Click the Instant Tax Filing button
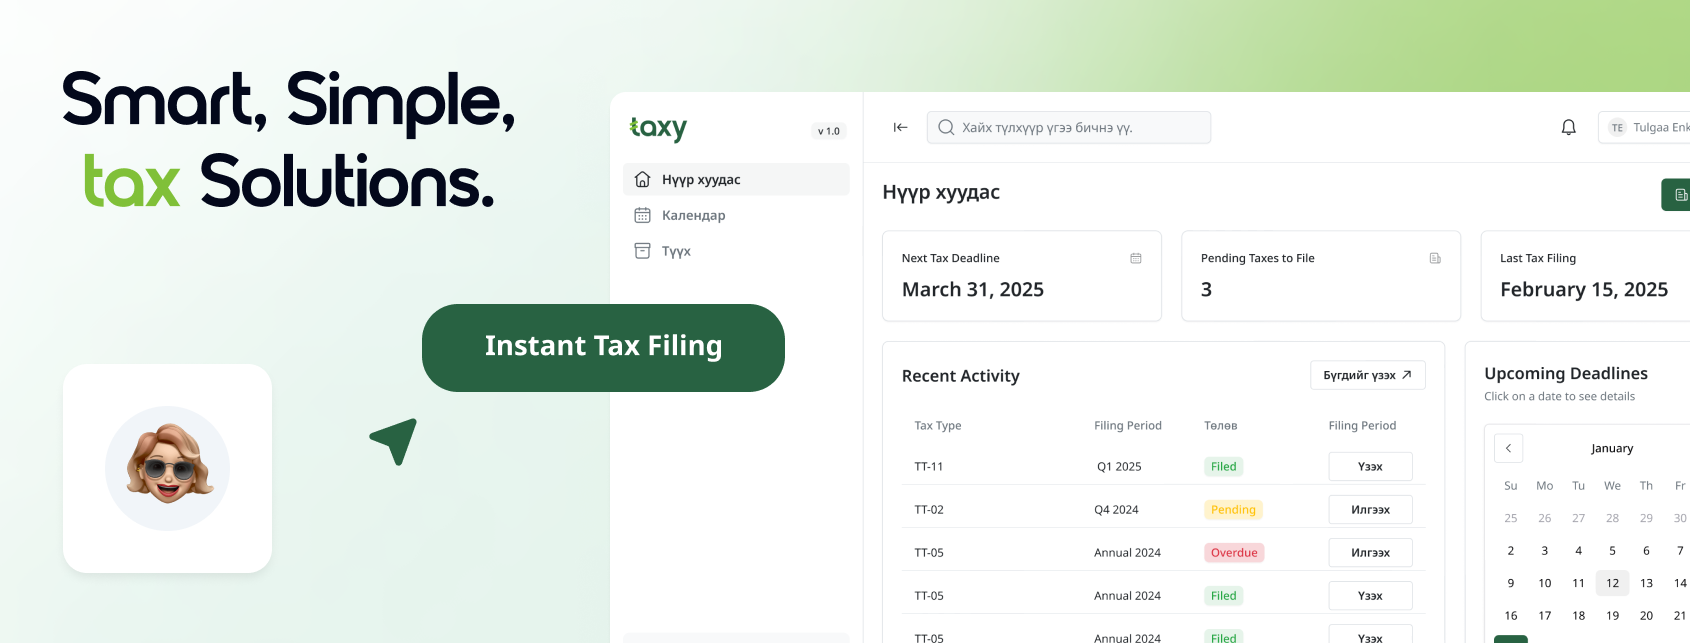1690x643 pixels. [603, 348]
